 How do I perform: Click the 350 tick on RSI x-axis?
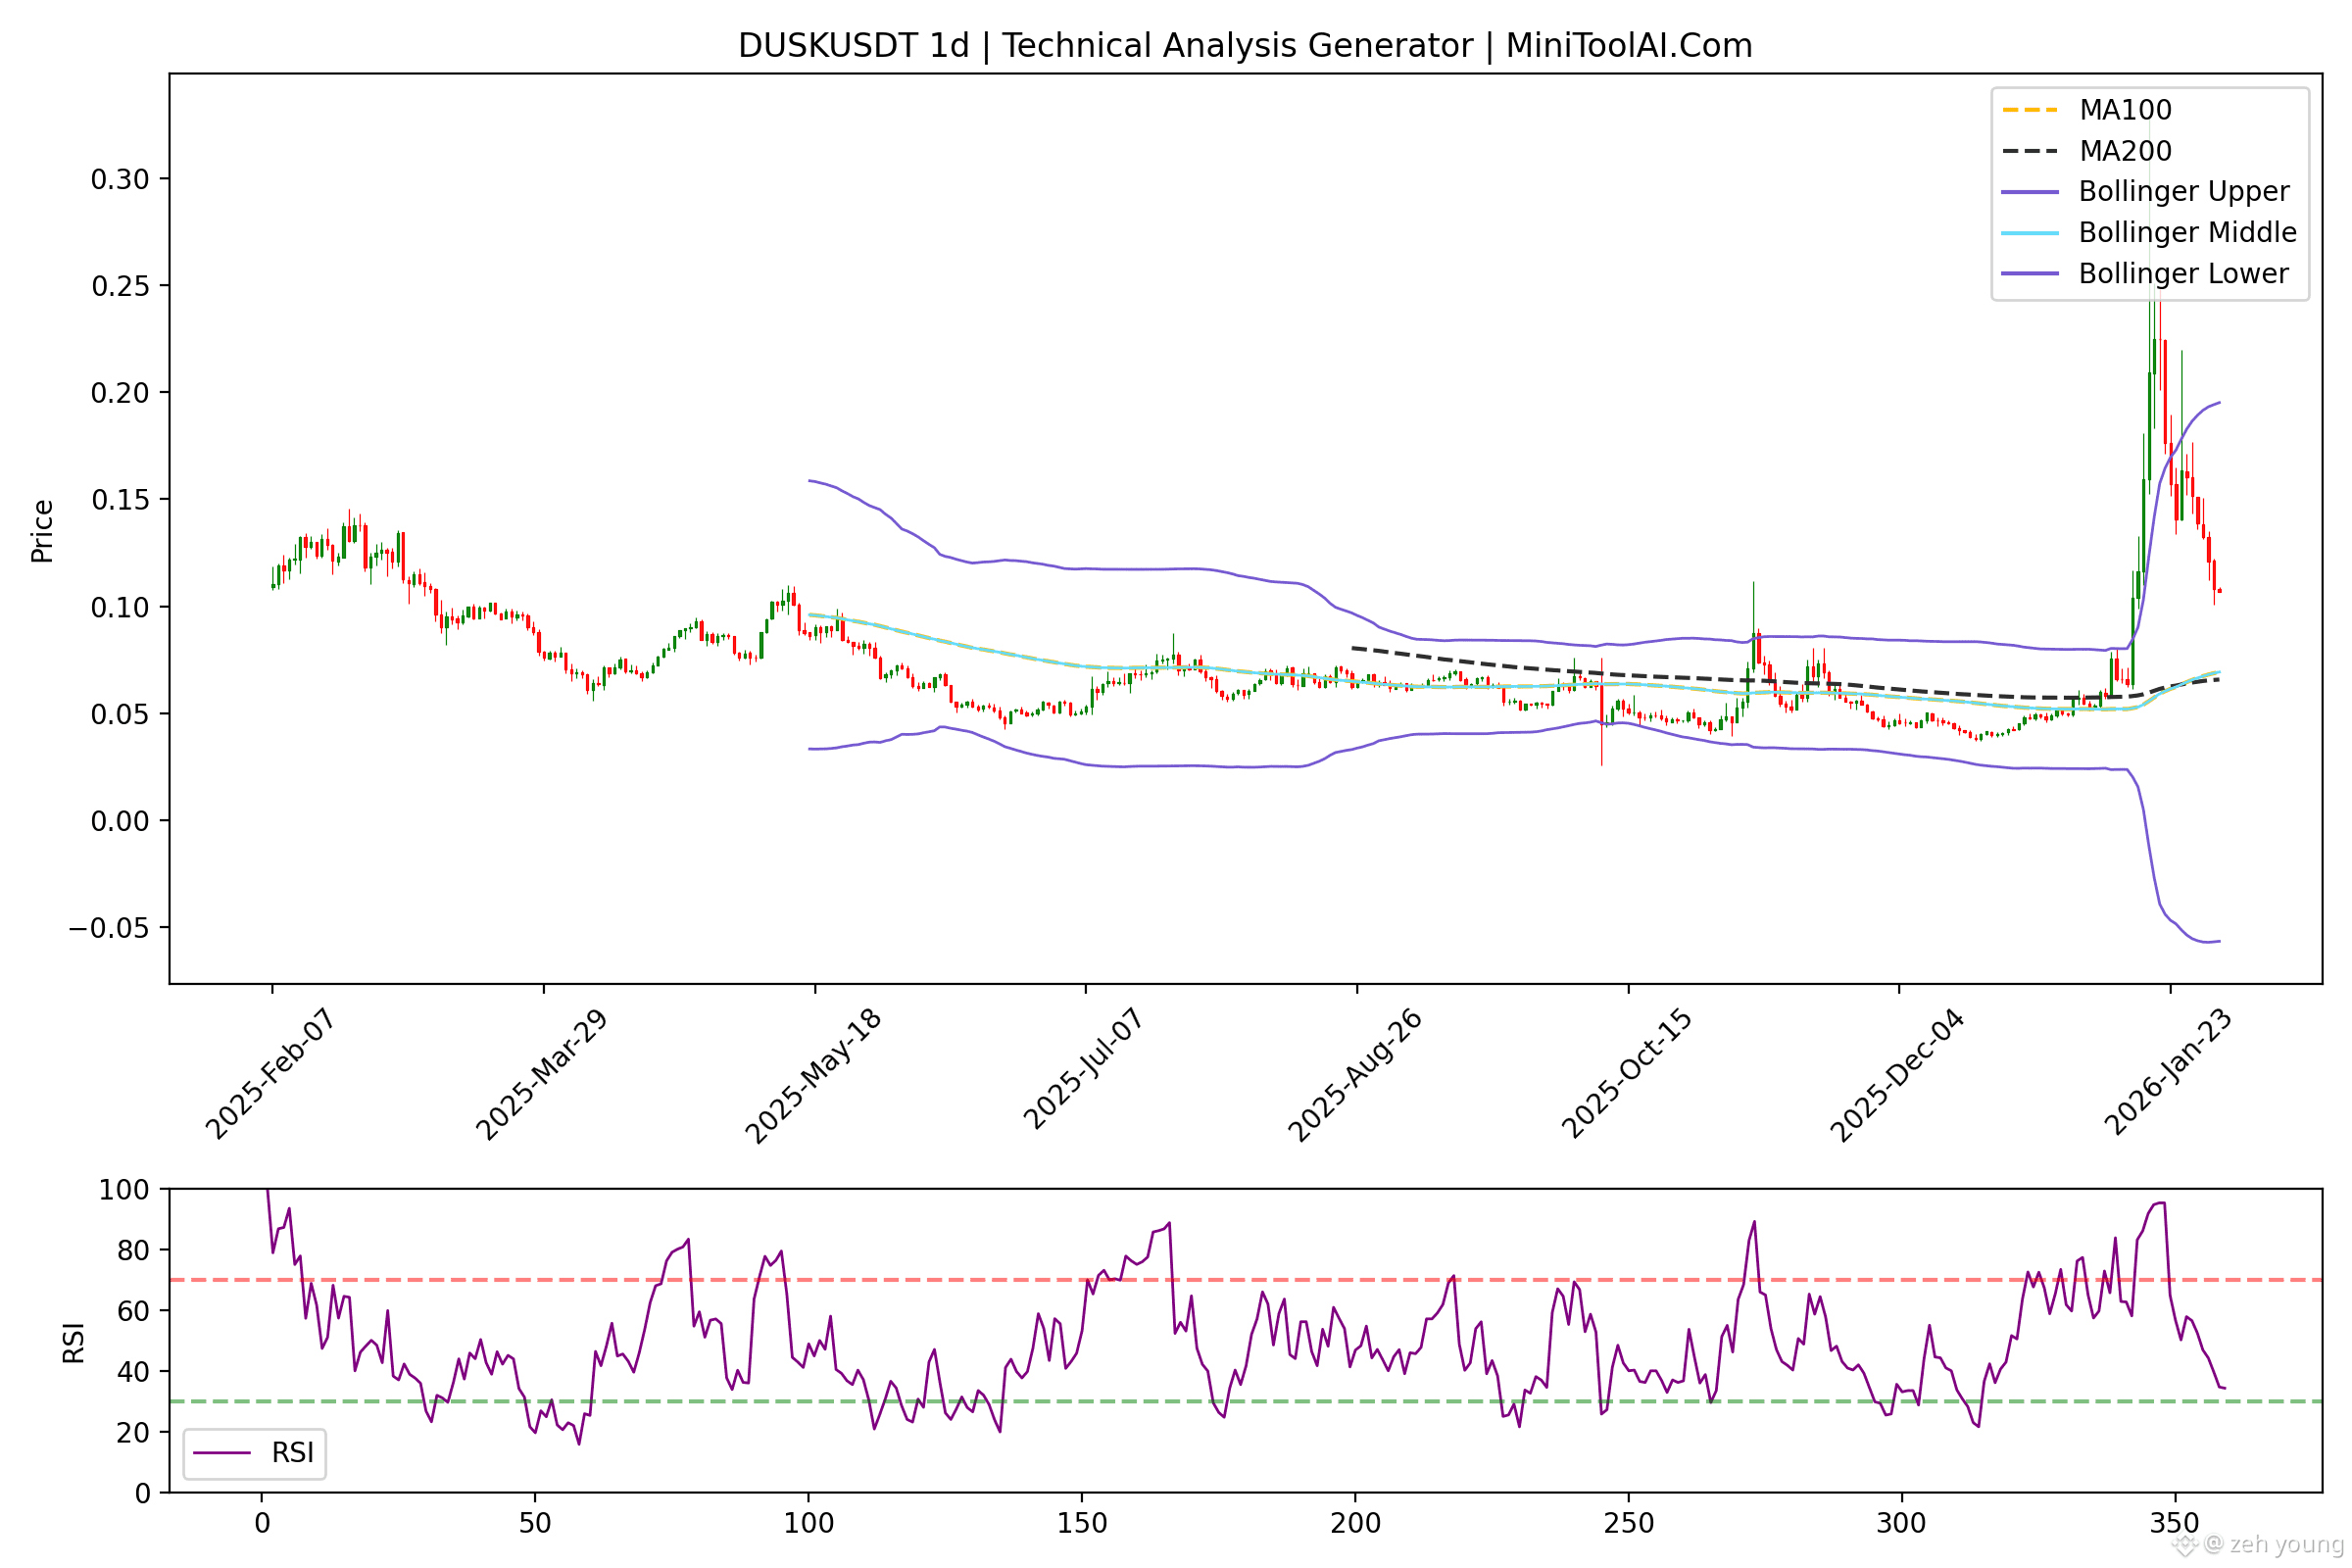pyautogui.click(x=2174, y=1524)
